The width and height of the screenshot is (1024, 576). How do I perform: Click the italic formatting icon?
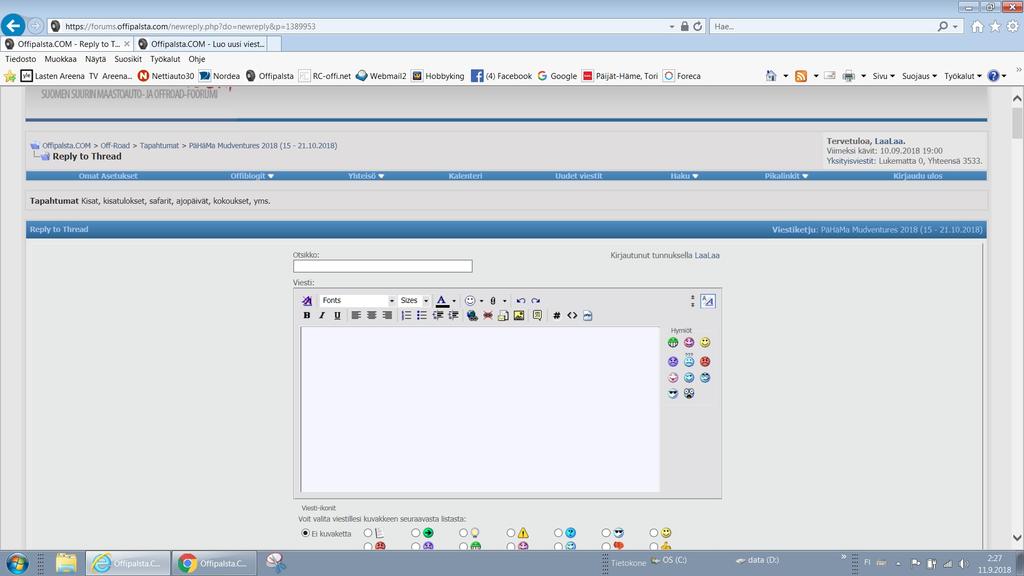(322, 316)
